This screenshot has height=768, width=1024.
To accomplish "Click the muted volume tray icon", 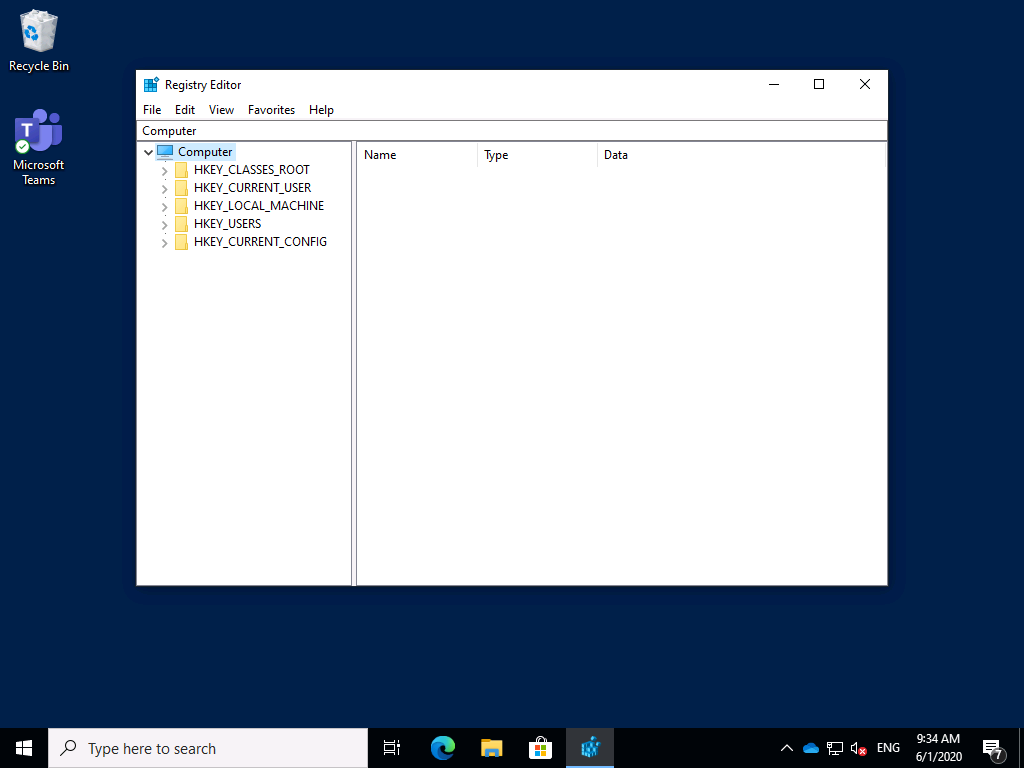I will click(x=858, y=748).
